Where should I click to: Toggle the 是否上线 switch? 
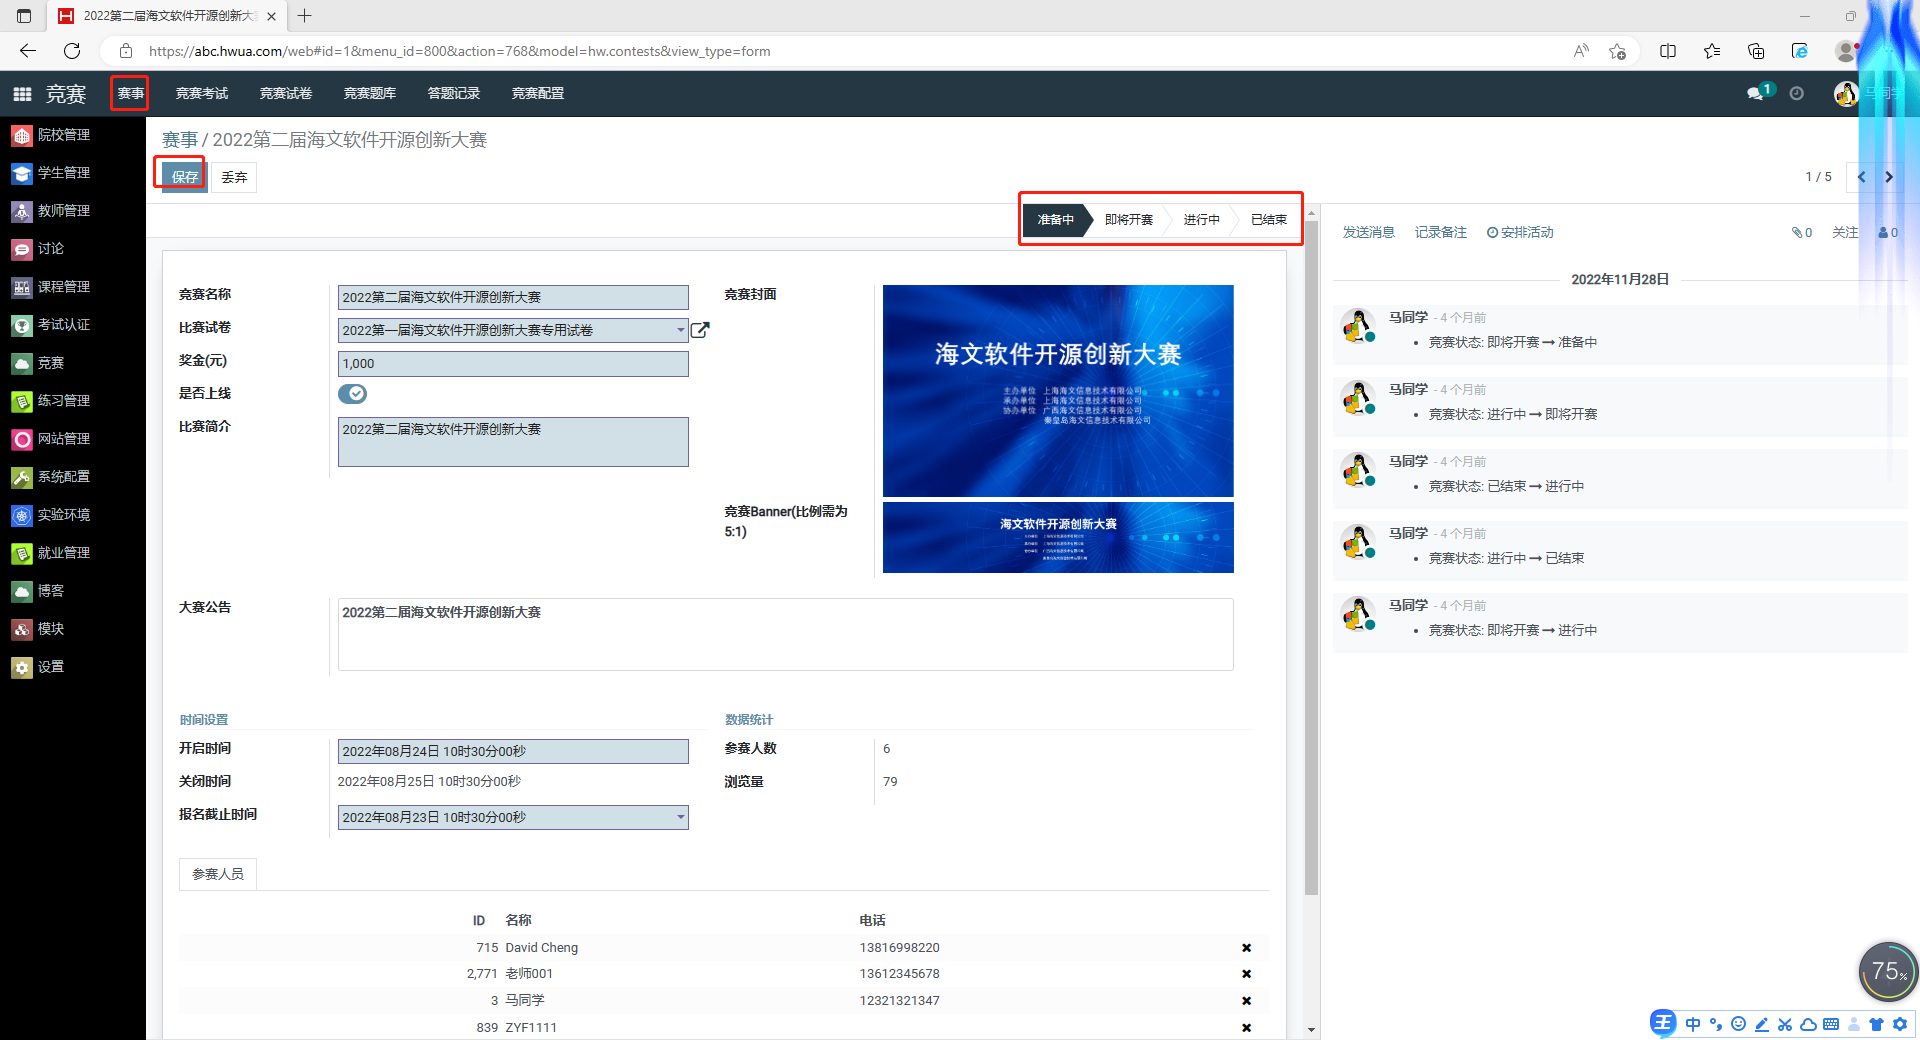point(352,394)
